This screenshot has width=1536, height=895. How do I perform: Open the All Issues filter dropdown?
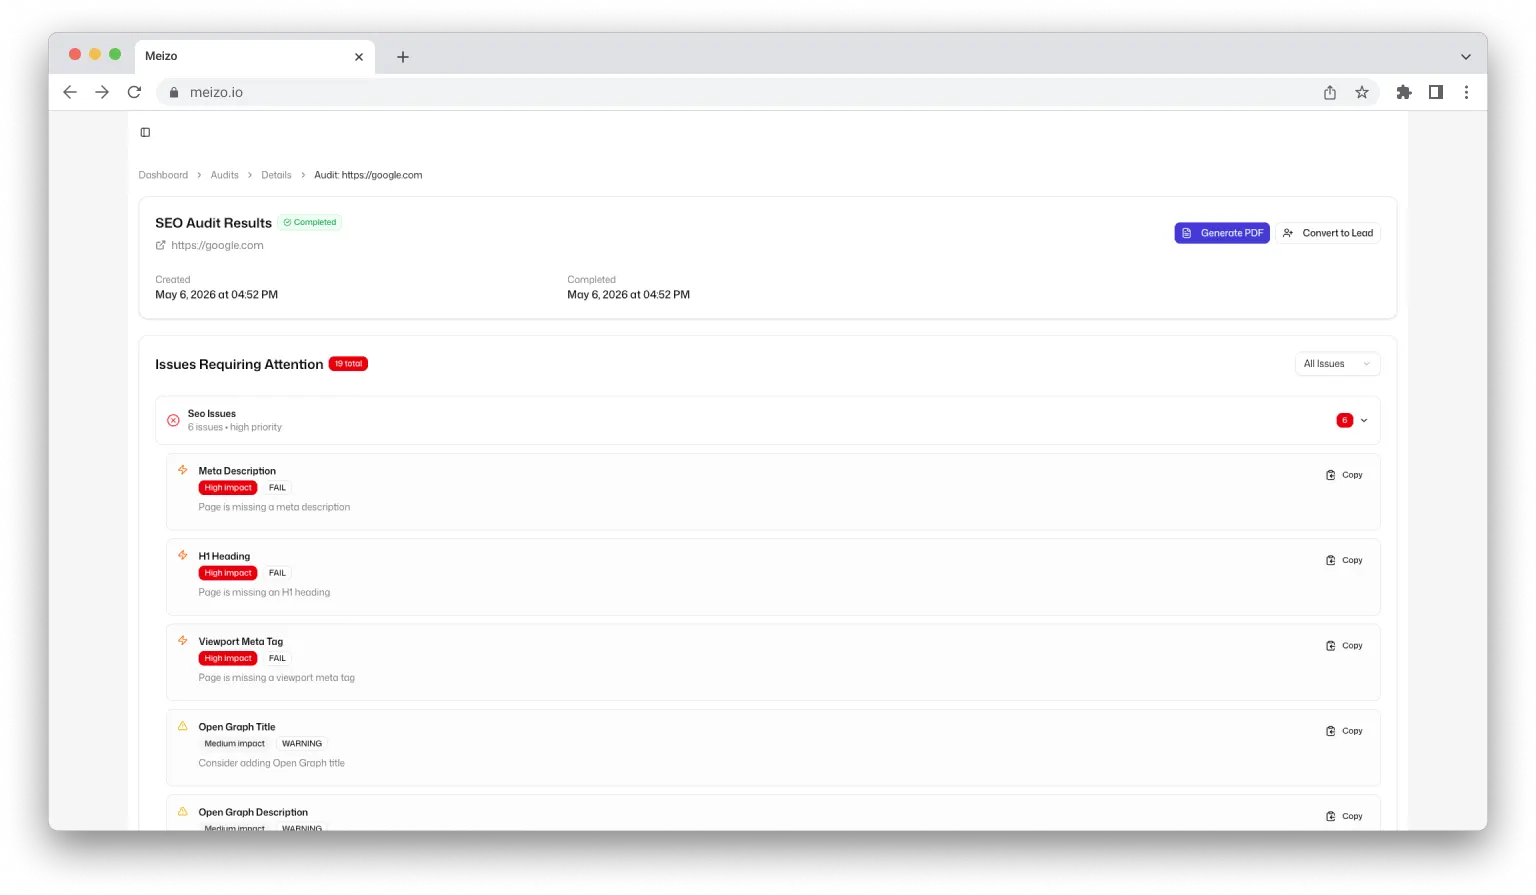(1337, 364)
